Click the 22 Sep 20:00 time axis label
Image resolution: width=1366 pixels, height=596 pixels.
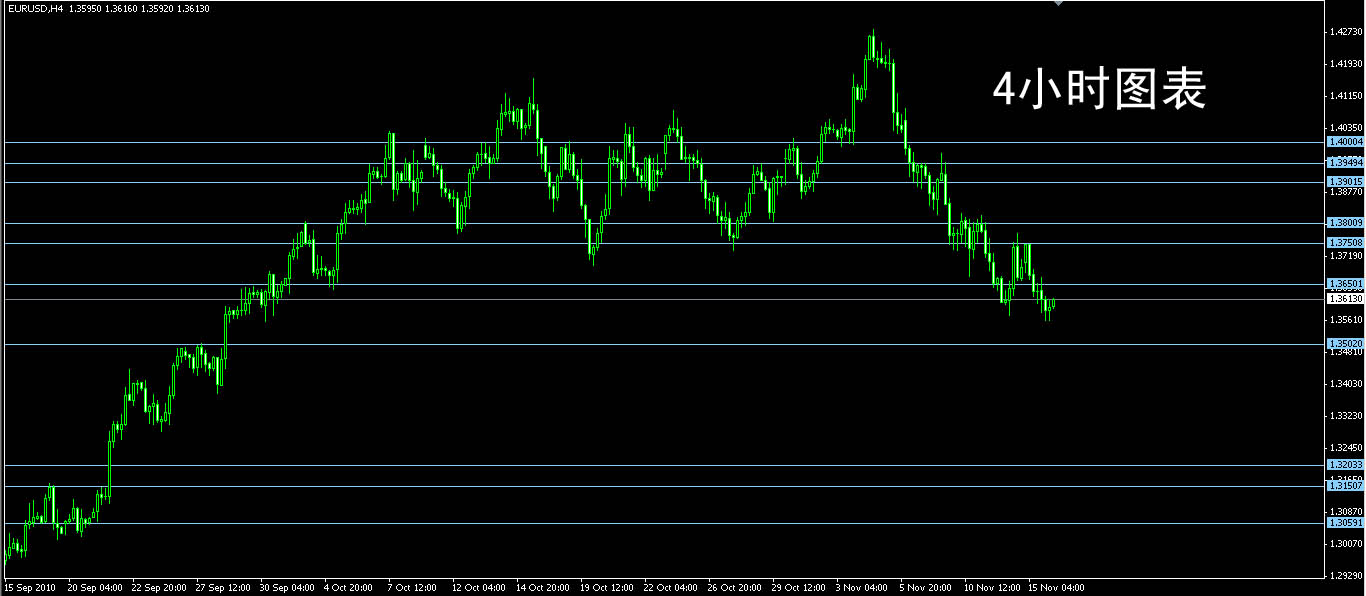point(159,588)
